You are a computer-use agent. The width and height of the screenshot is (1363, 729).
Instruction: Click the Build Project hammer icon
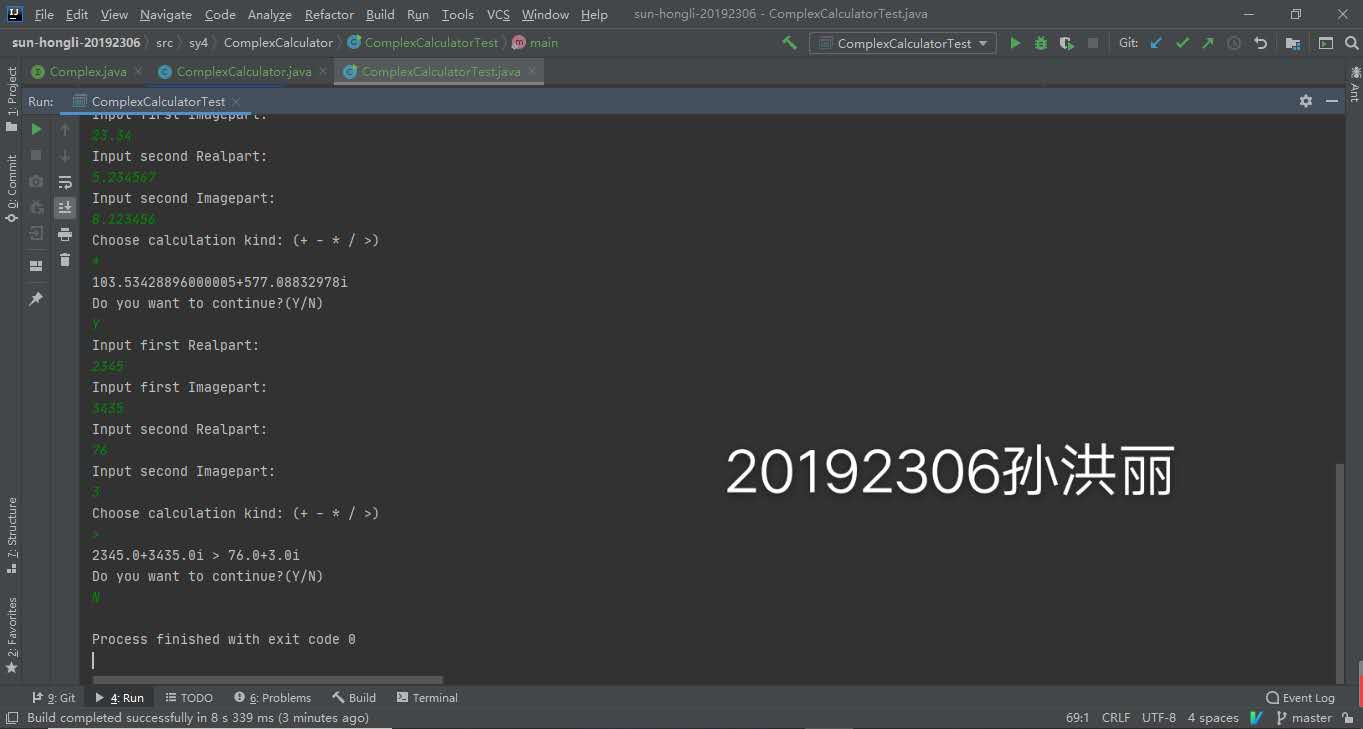(x=789, y=43)
